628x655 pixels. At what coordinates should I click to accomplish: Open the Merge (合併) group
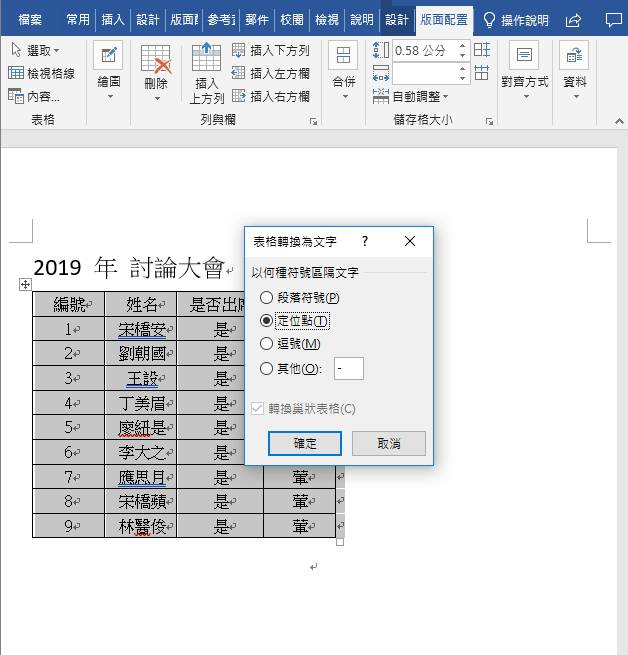tap(343, 70)
